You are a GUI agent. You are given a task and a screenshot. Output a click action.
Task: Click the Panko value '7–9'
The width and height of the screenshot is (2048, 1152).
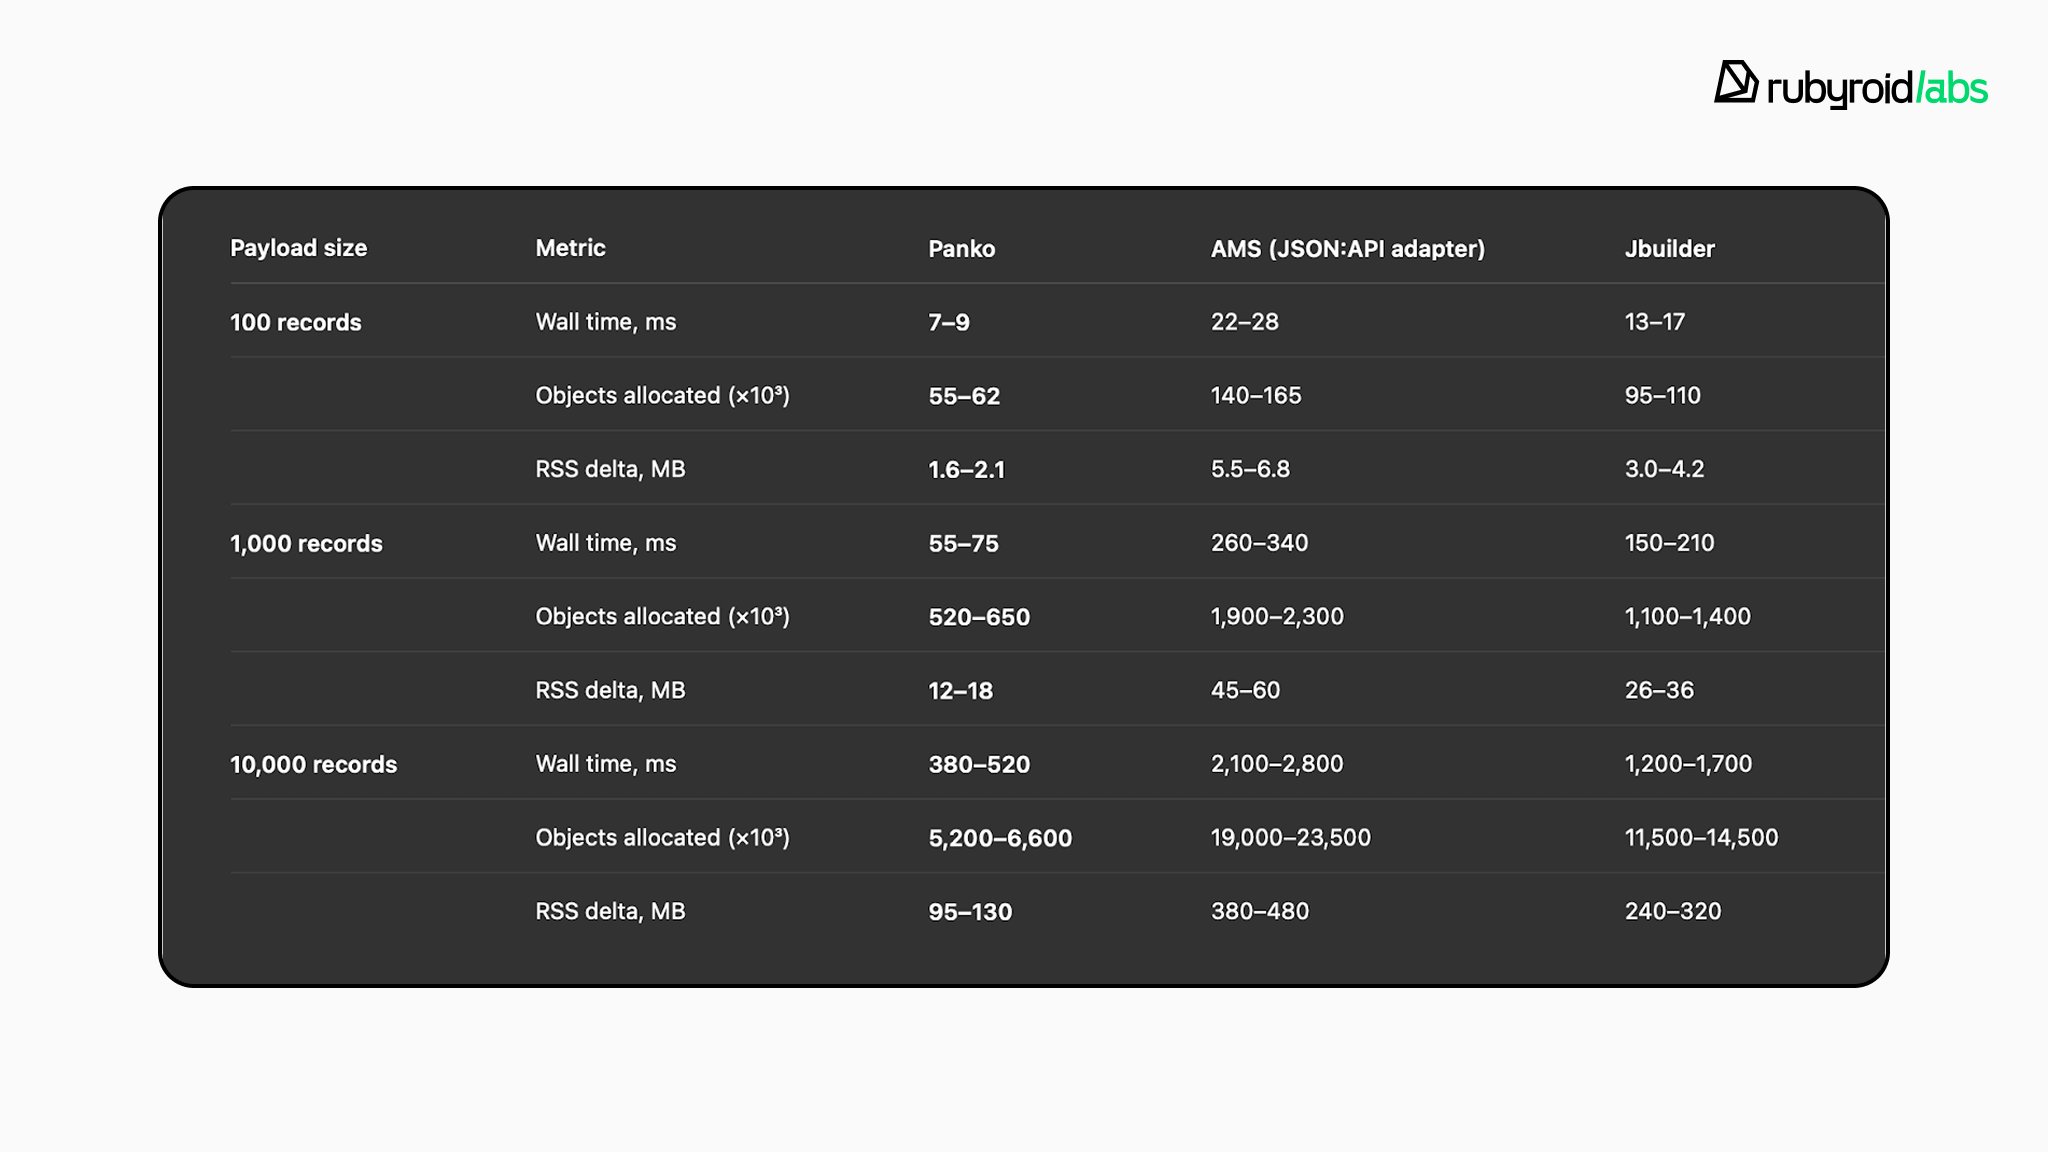[948, 322]
